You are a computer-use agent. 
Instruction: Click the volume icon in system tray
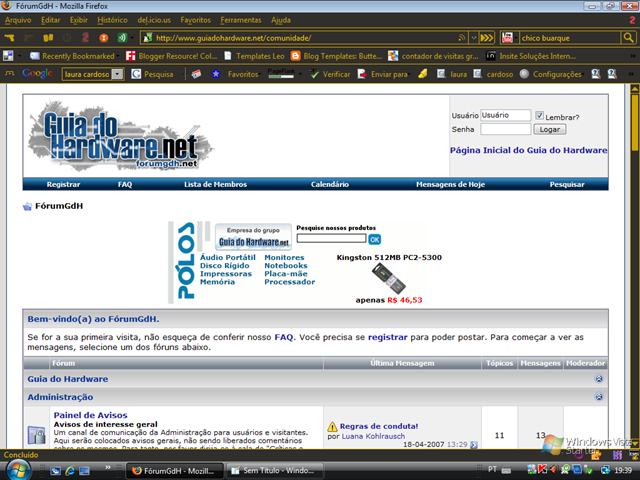tap(553, 470)
